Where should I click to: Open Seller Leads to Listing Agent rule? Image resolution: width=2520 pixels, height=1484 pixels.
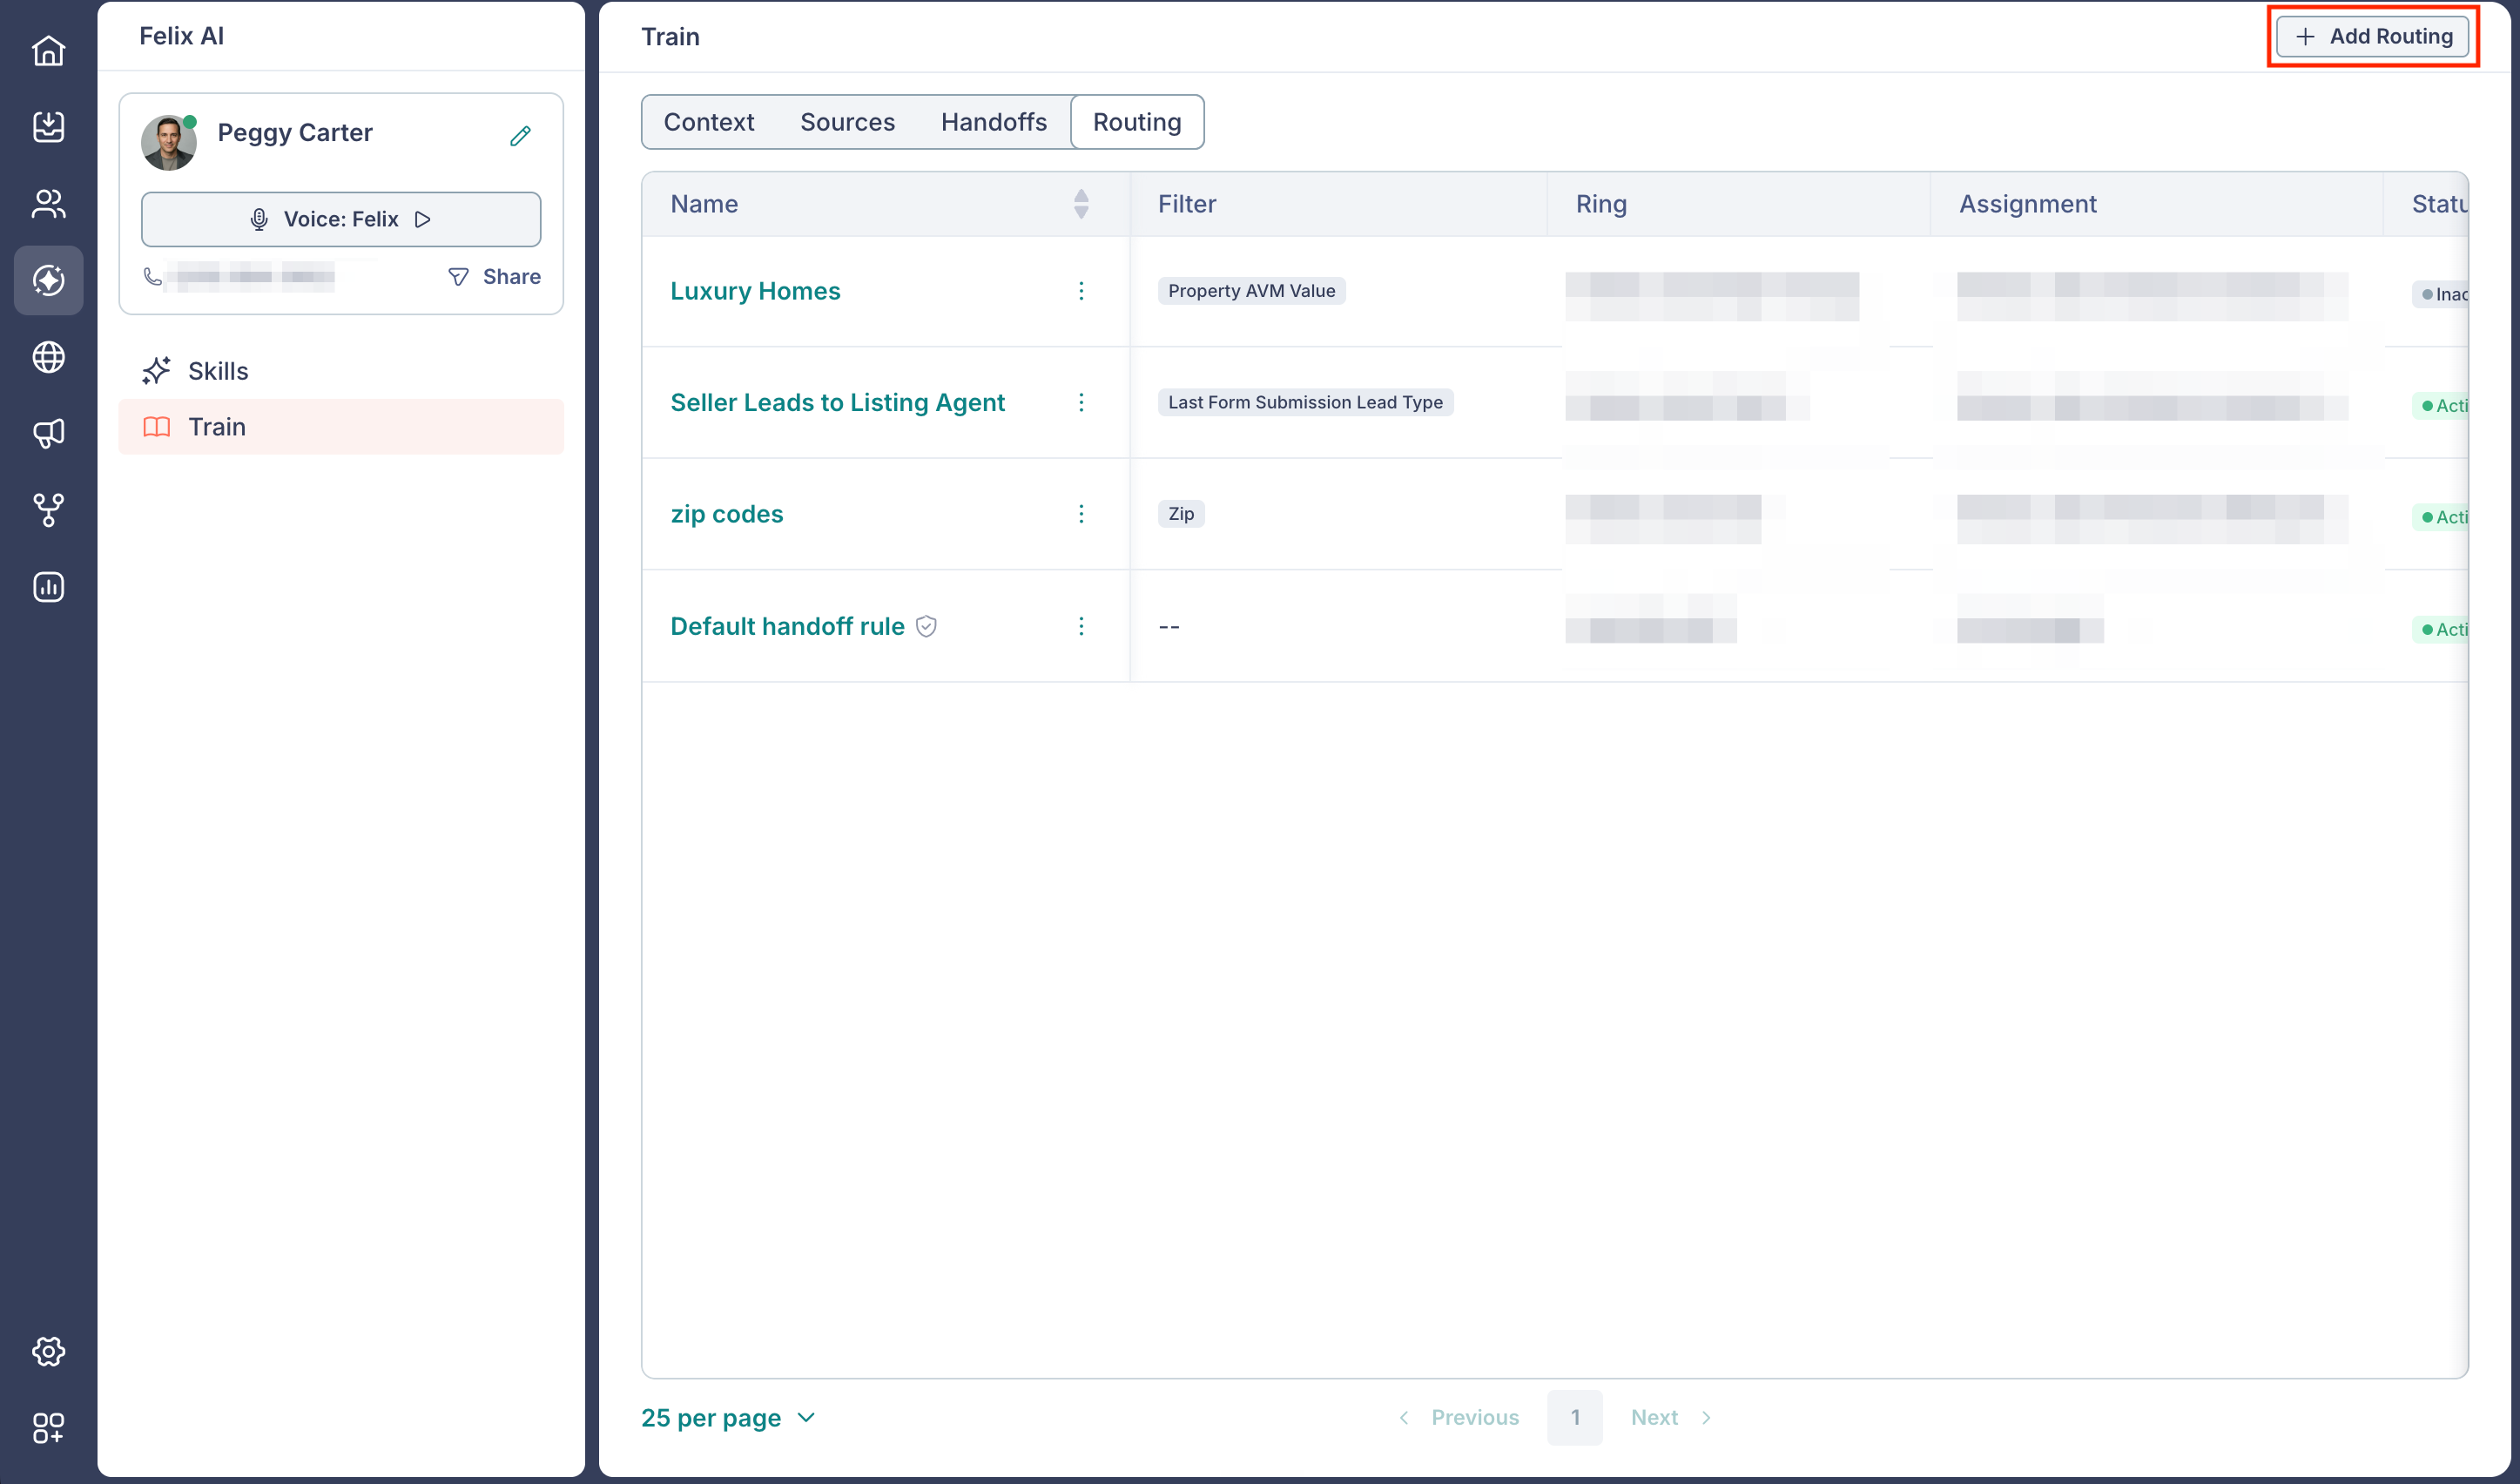coord(837,402)
